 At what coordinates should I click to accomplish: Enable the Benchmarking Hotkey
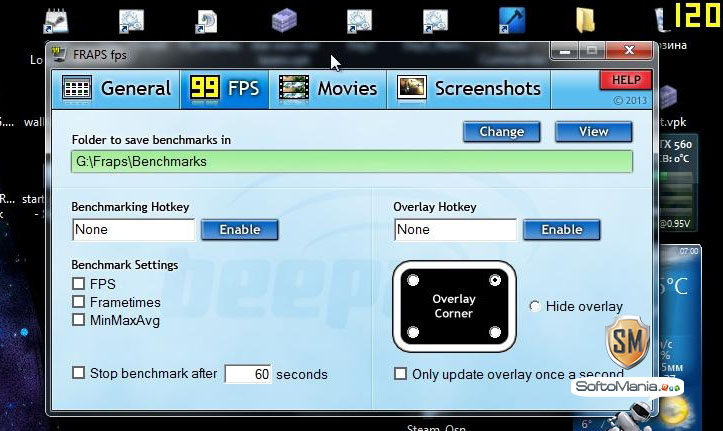(240, 230)
